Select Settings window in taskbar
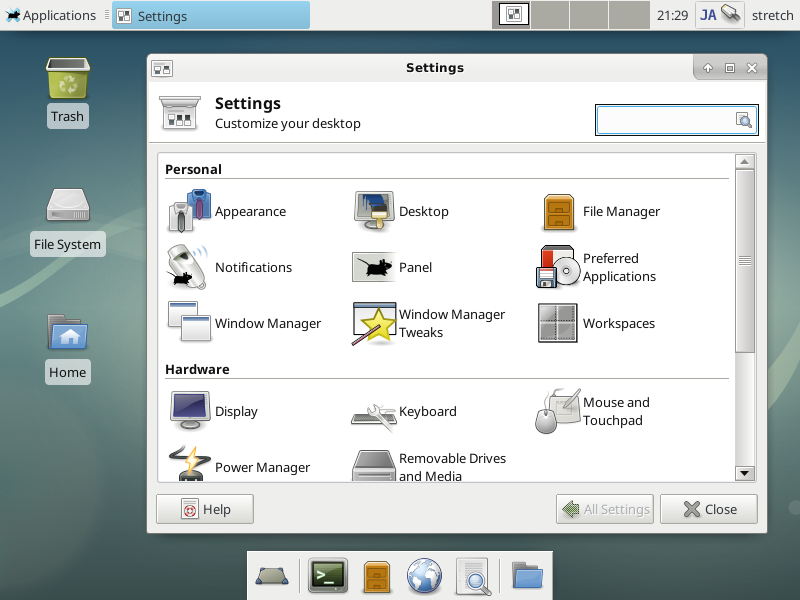The image size is (800, 600). pyautogui.click(x=210, y=15)
